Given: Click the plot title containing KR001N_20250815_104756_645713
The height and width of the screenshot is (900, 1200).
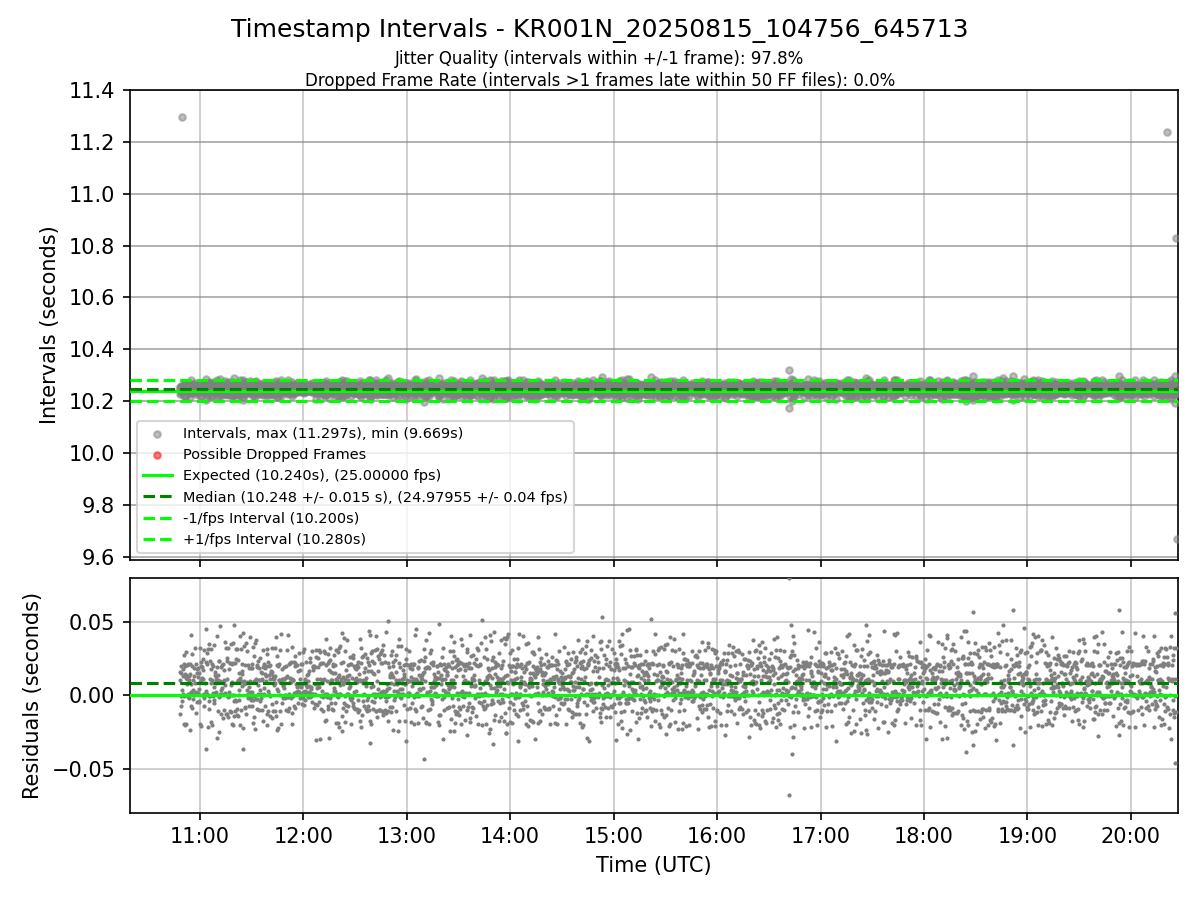Looking at the screenshot, I should [x=599, y=29].
